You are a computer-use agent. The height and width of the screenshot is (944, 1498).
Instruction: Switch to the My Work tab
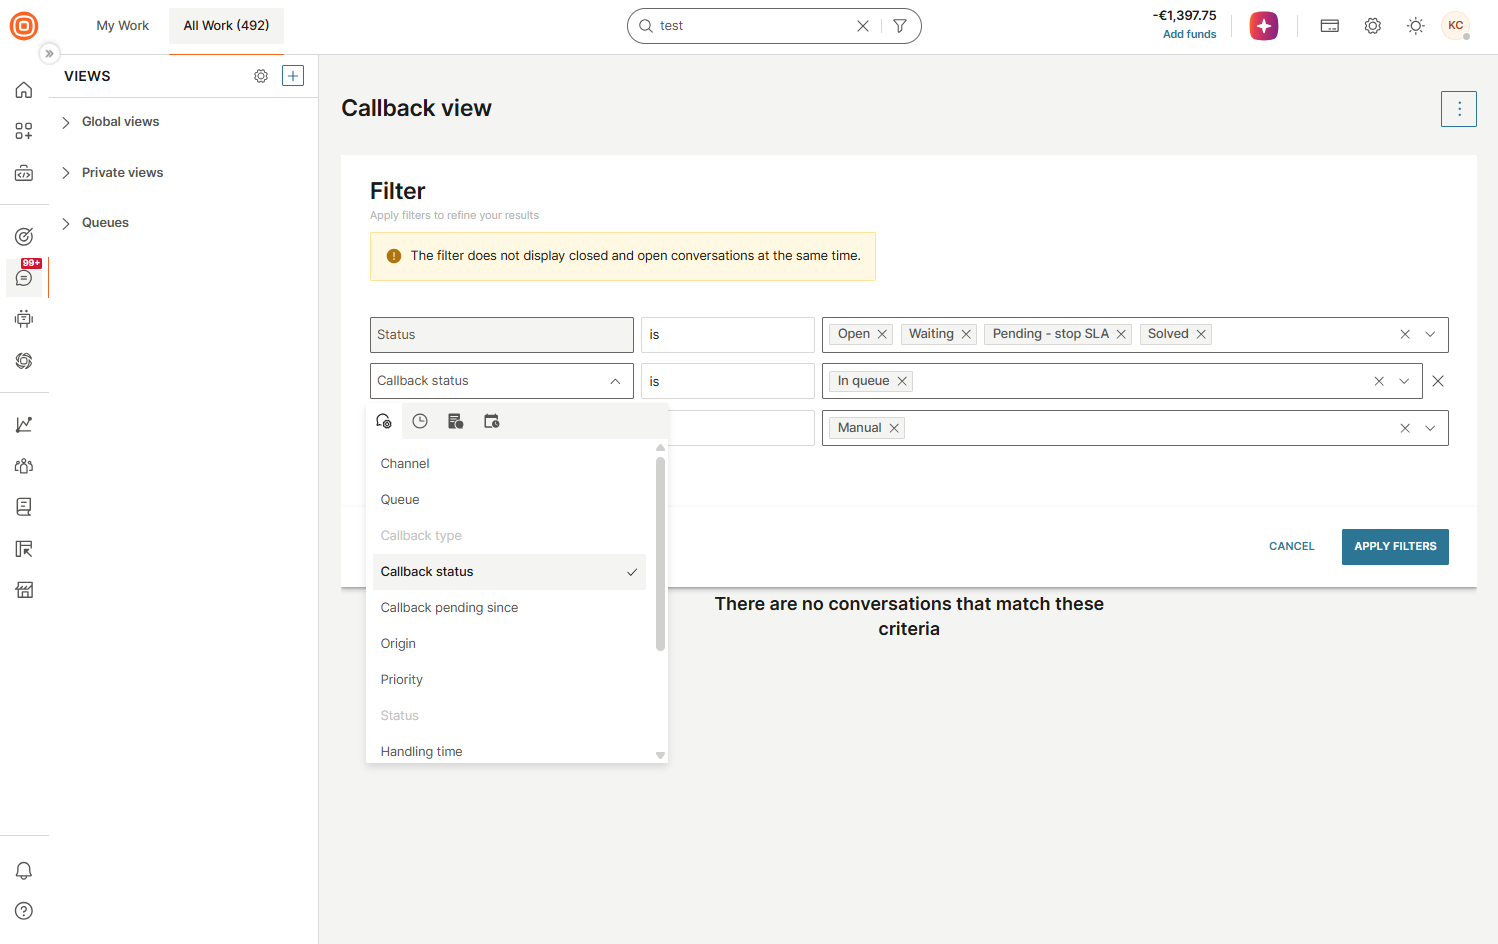point(122,26)
